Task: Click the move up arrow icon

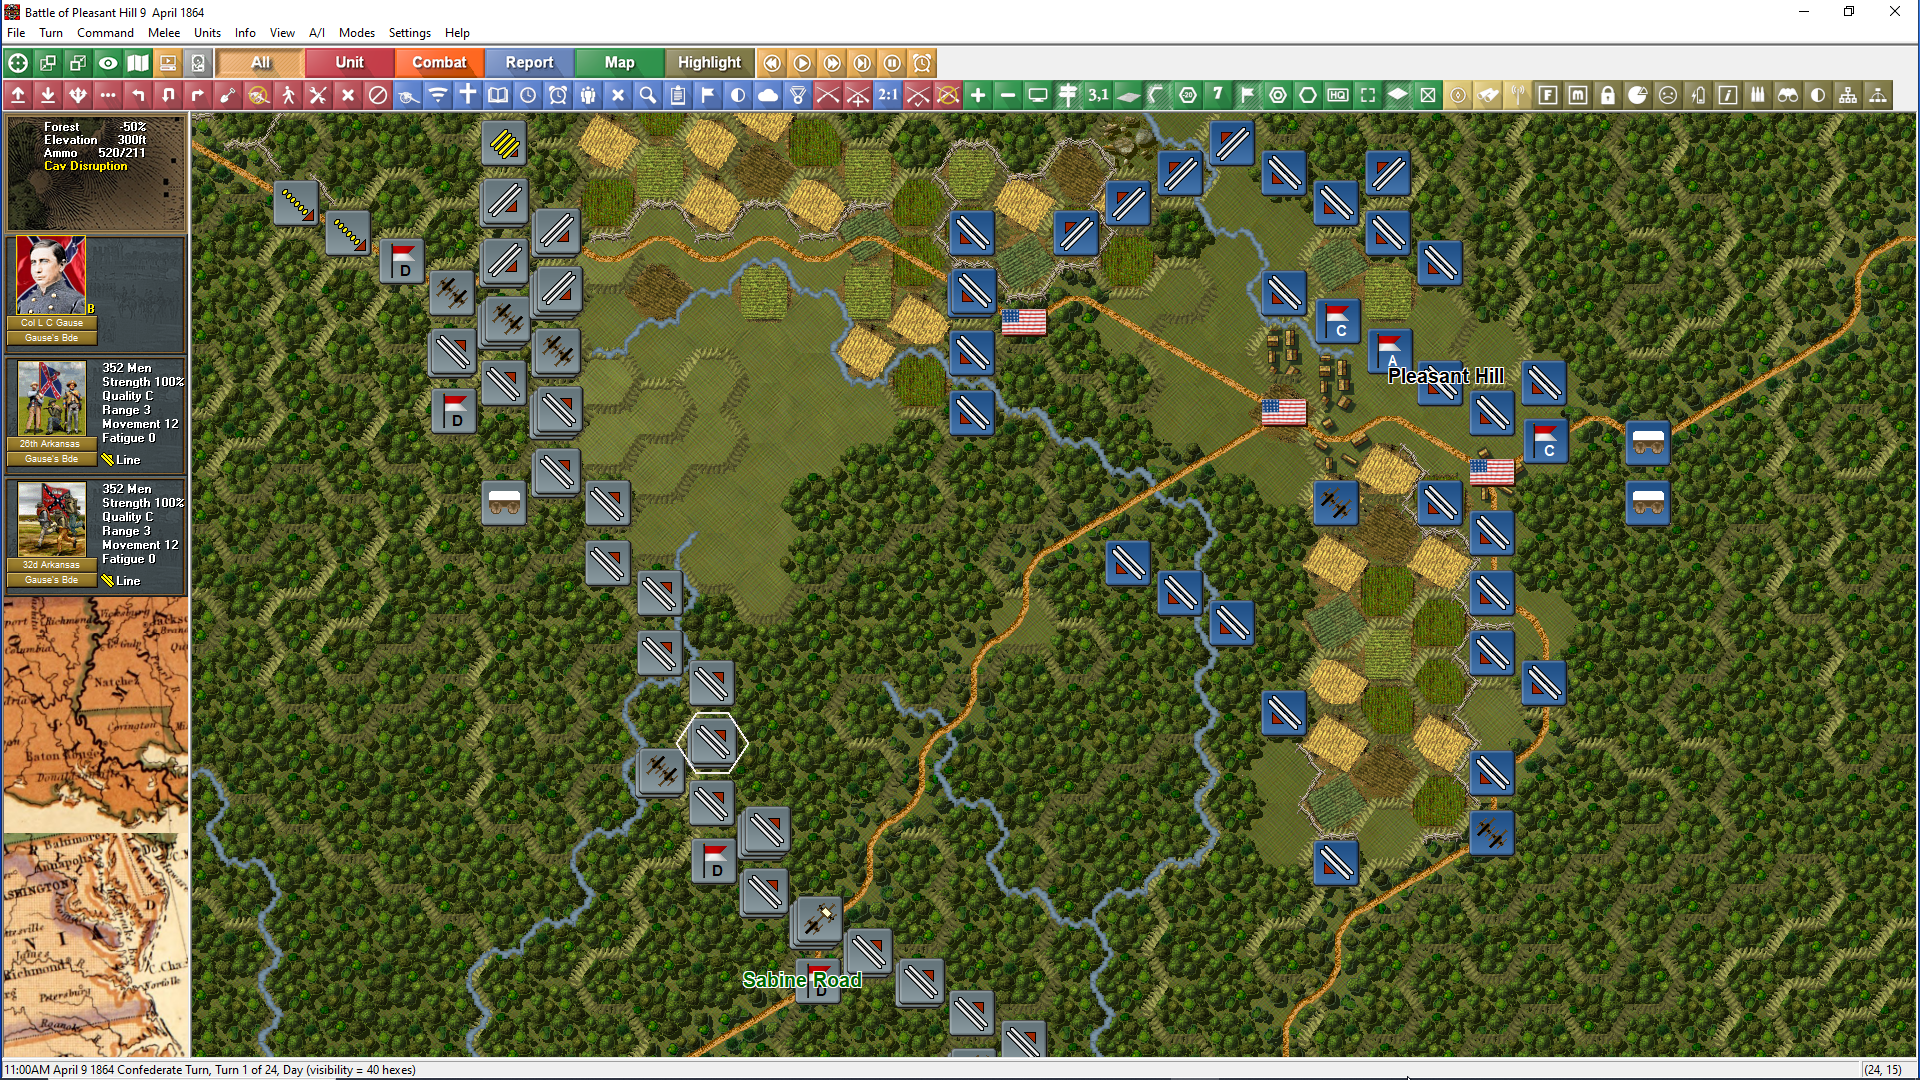Action: (x=18, y=95)
